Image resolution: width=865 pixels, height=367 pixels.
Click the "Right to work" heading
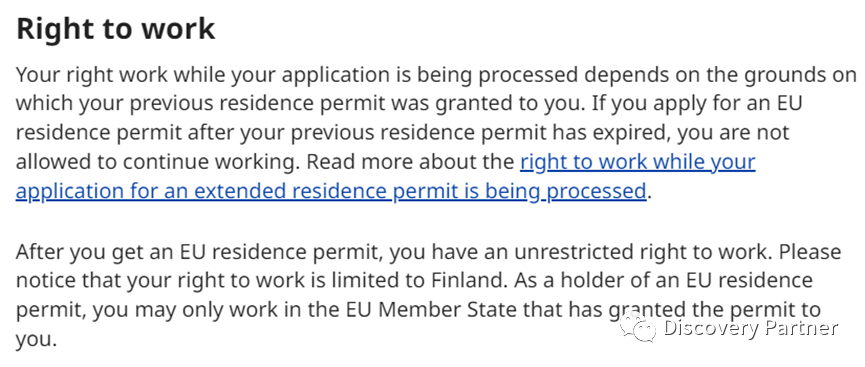pos(116,29)
